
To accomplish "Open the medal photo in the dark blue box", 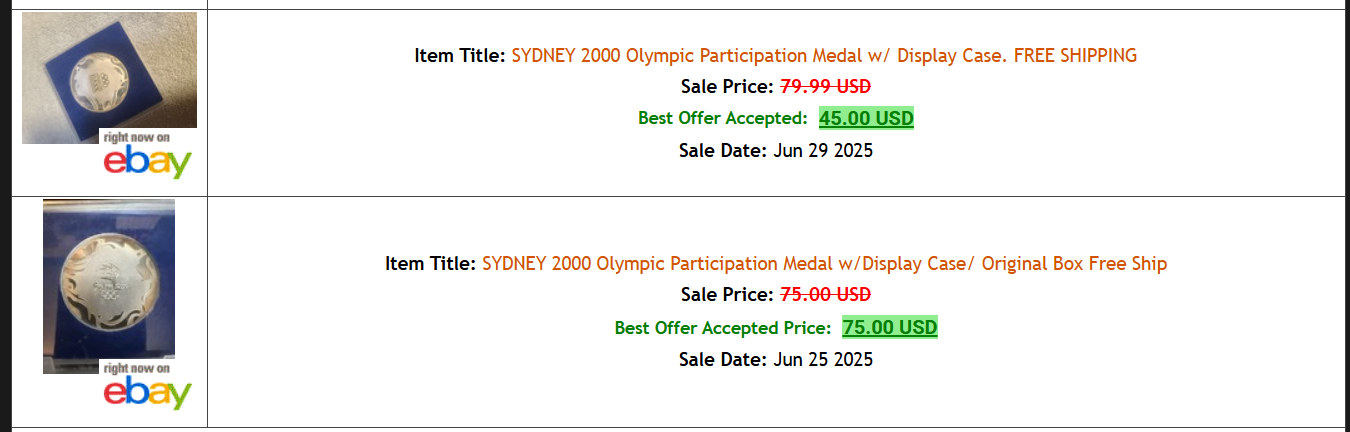I will [x=109, y=280].
